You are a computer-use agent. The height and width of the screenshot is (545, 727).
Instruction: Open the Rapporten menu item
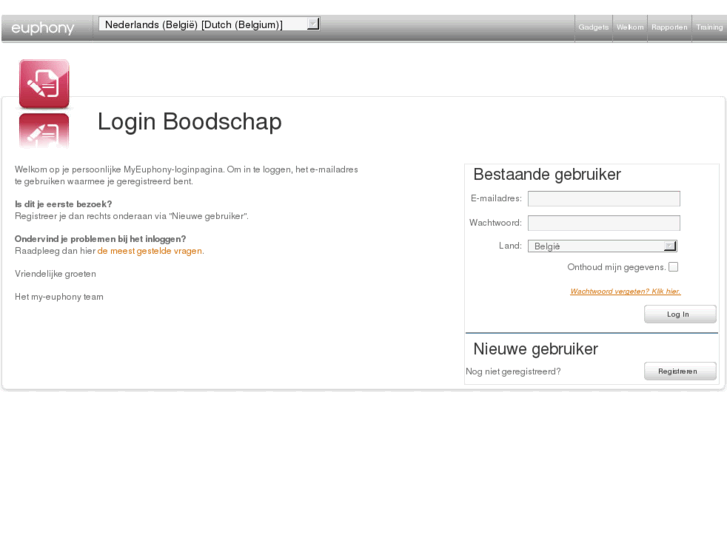coord(669,27)
